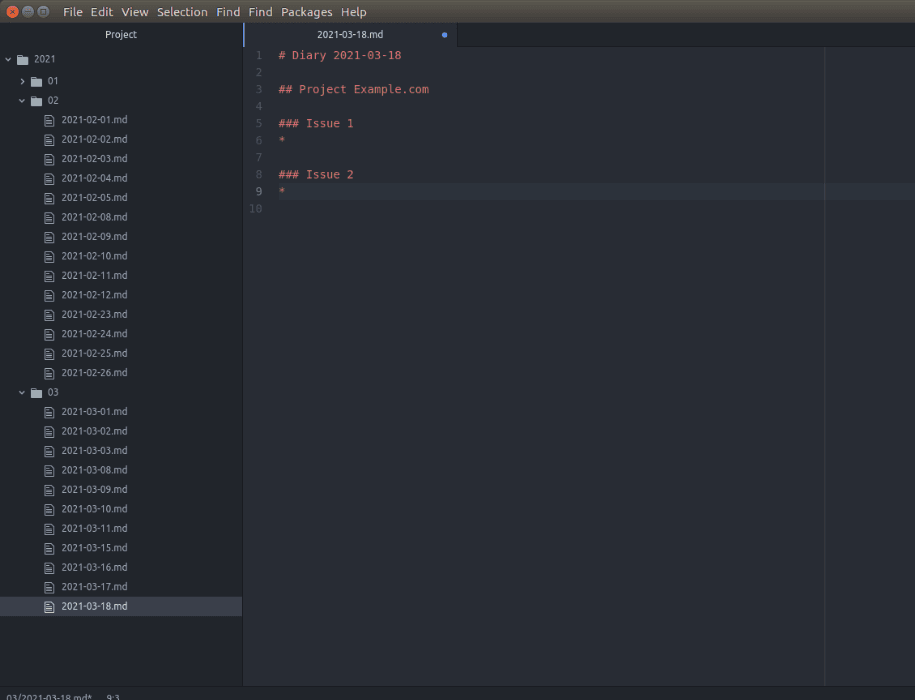Click the file icon beside 2021-02-26.md
The image size is (915, 700).
[49, 373]
